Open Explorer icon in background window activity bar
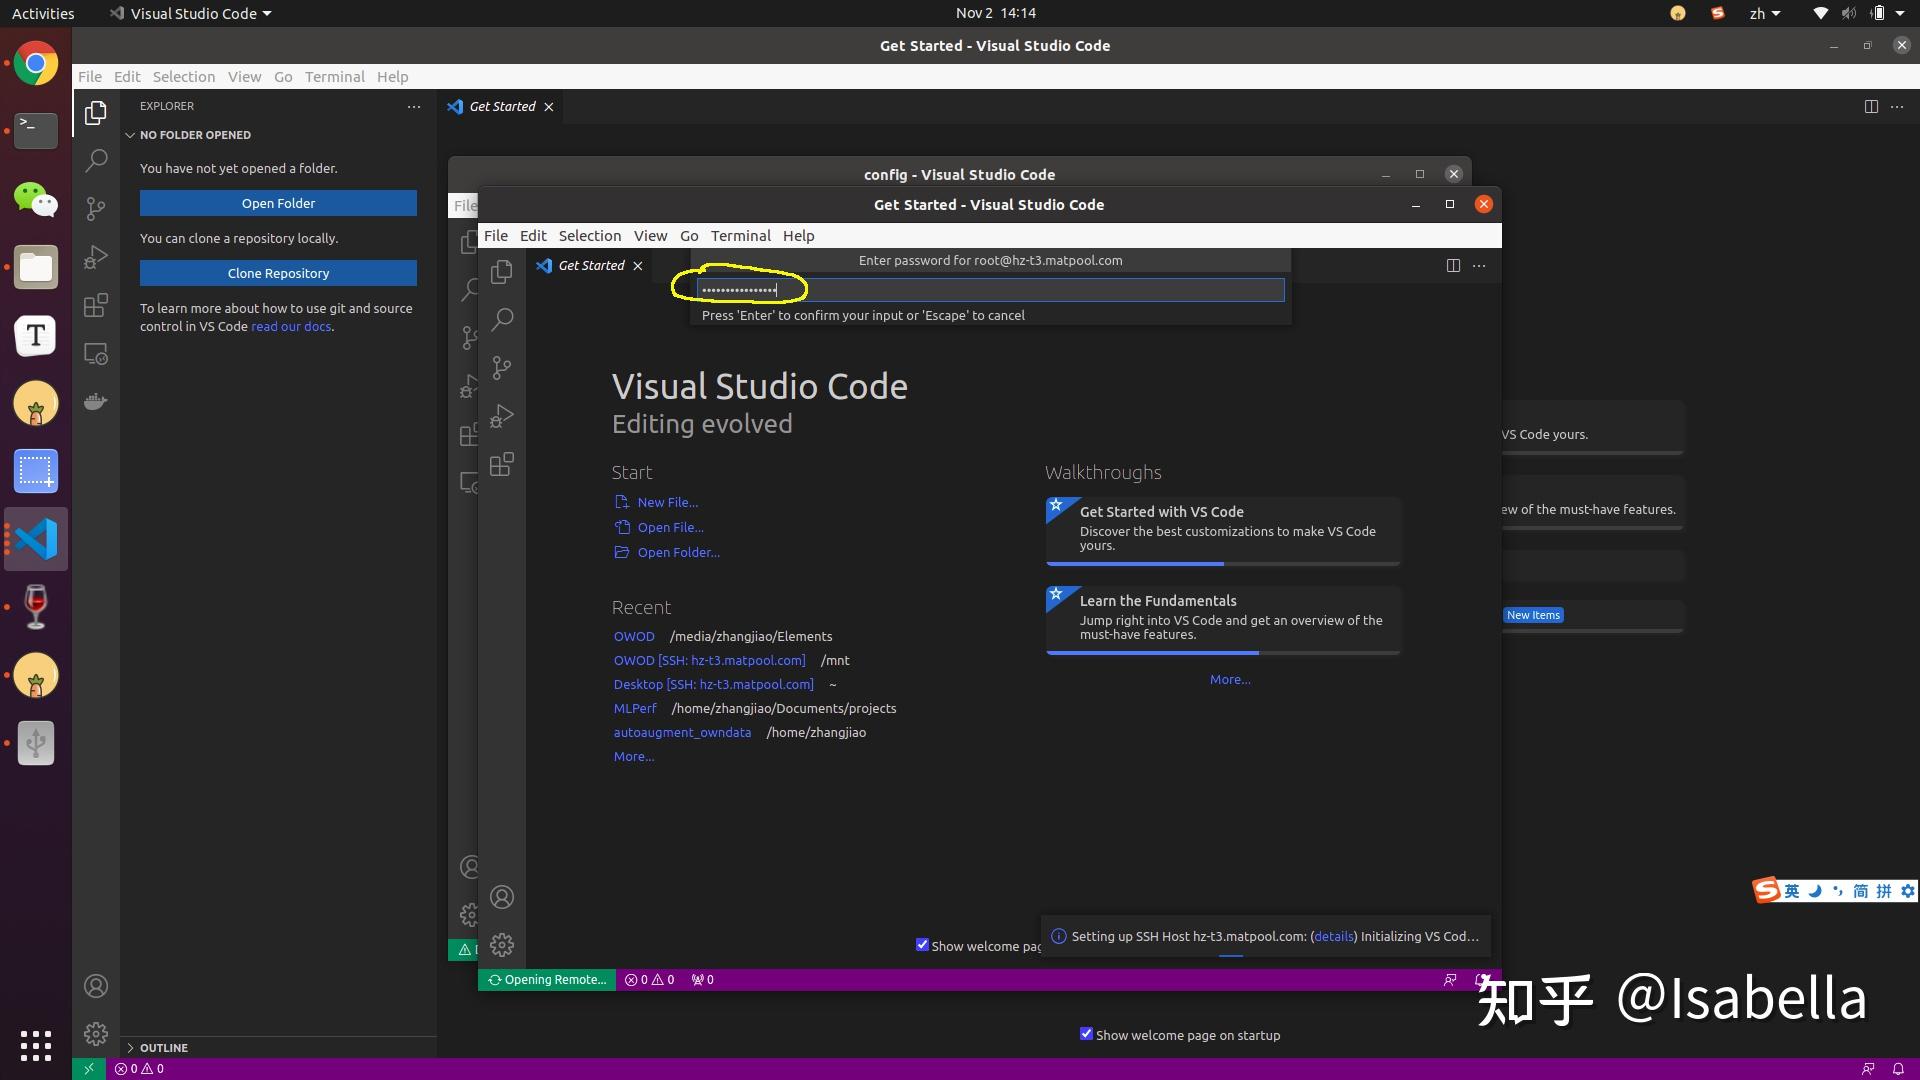The height and width of the screenshot is (1080, 1920). [96, 113]
